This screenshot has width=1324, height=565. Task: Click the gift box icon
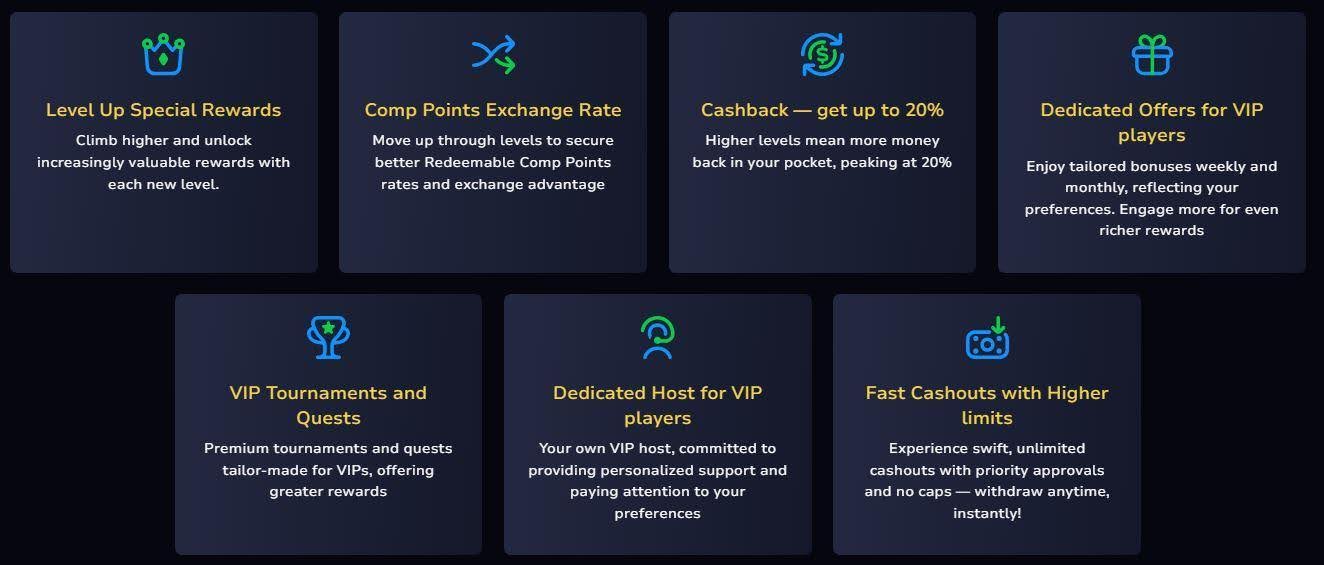(1152, 54)
